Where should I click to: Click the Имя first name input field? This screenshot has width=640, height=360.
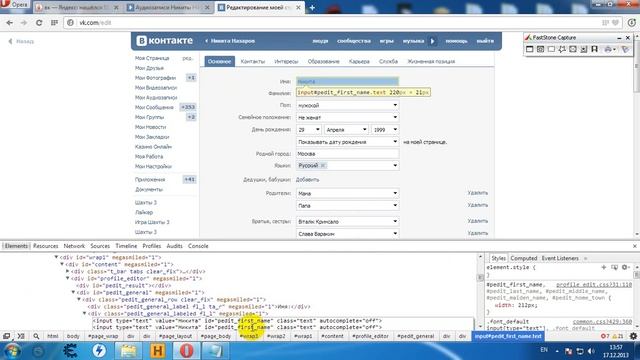[x=347, y=81]
